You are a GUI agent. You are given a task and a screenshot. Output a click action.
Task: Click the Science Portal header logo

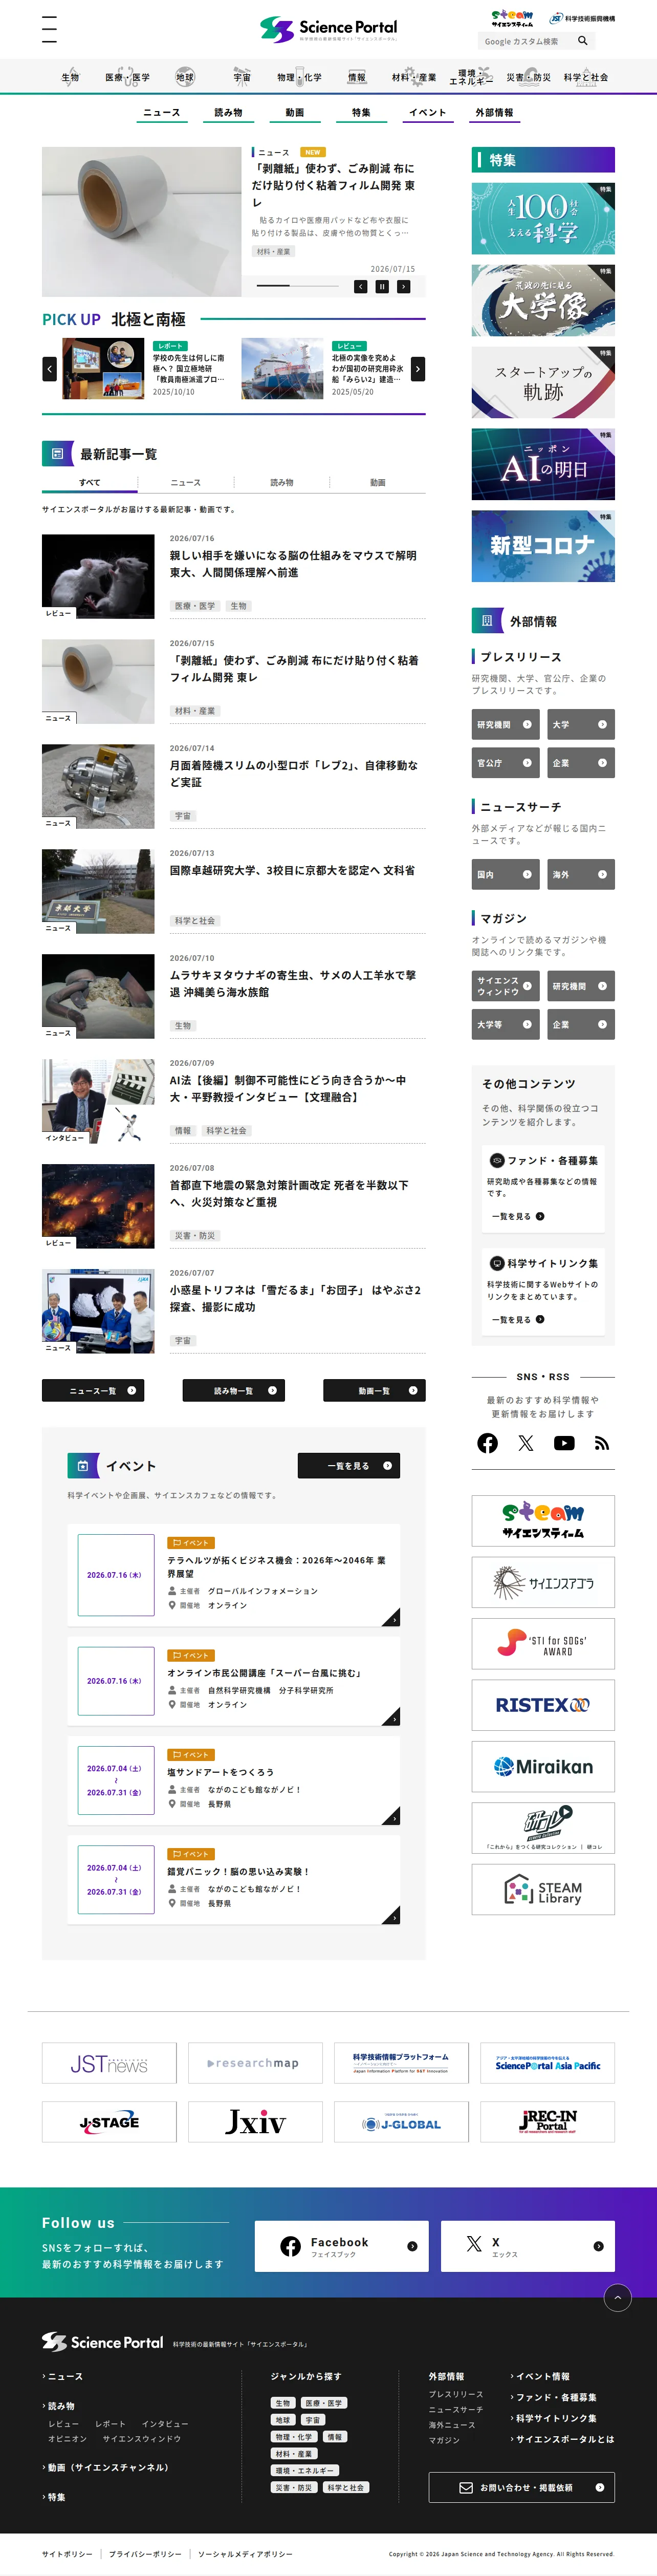[x=328, y=29]
